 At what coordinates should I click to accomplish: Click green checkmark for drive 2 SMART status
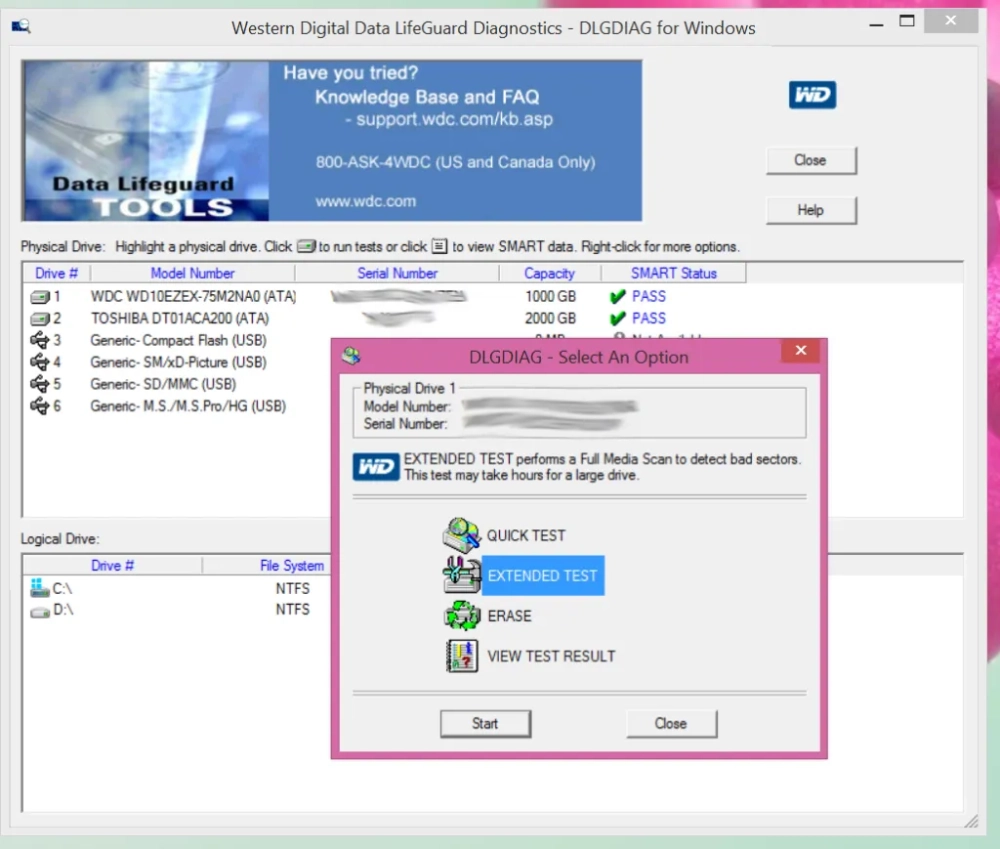click(x=617, y=318)
